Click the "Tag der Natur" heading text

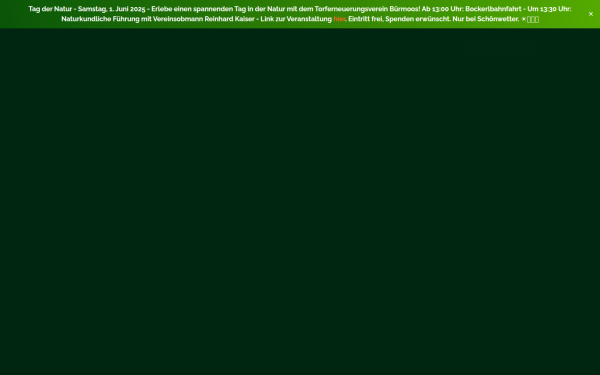click(50, 9)
